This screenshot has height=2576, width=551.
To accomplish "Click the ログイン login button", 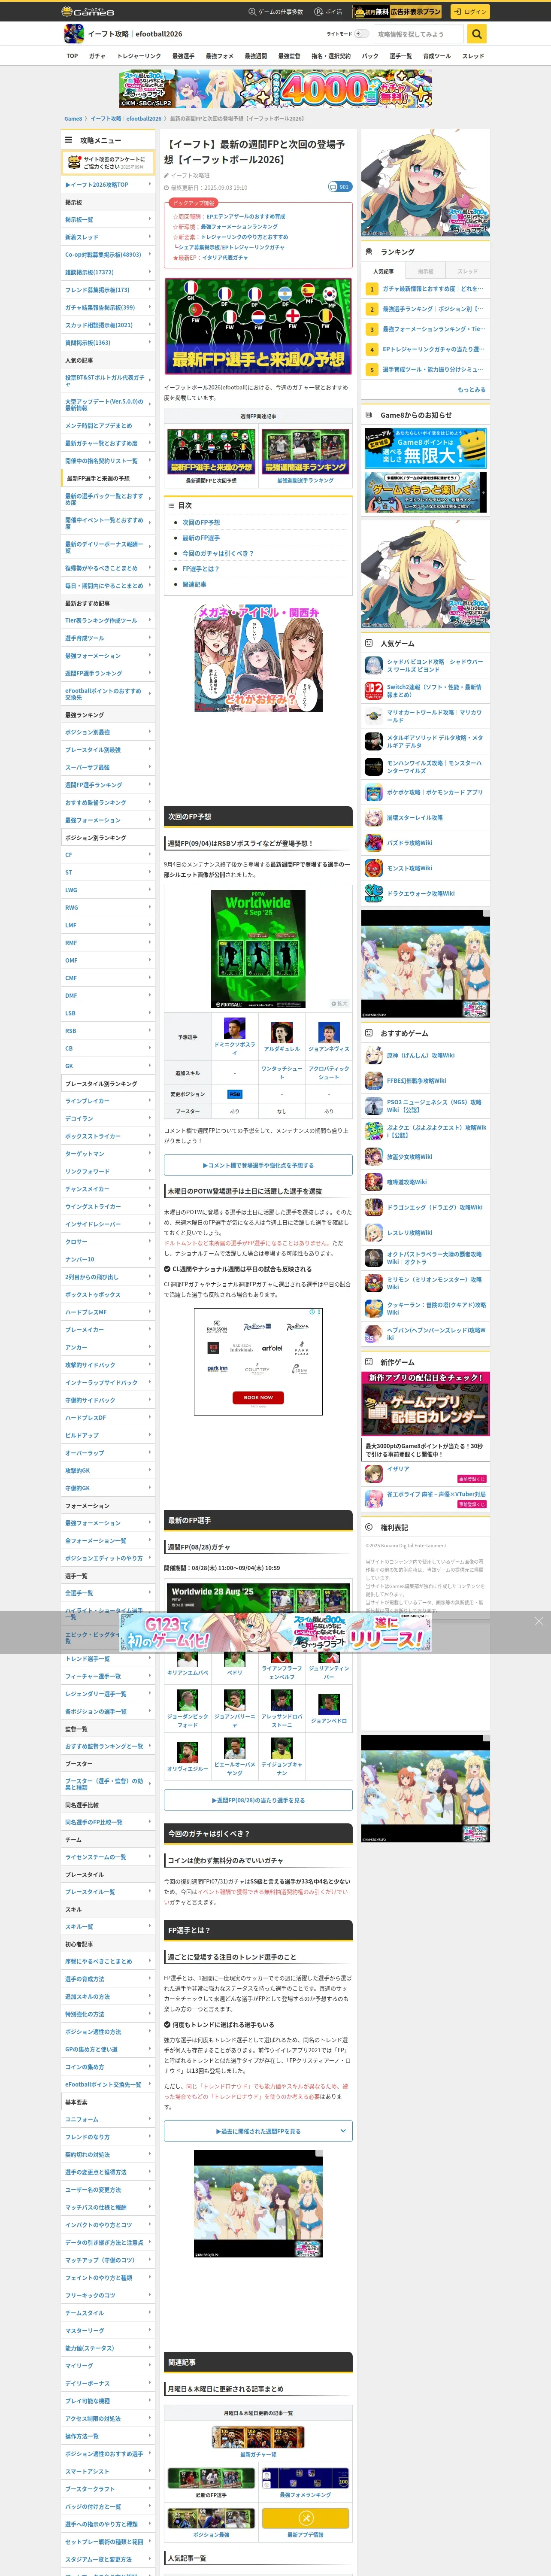I will [x=469, y=12].
